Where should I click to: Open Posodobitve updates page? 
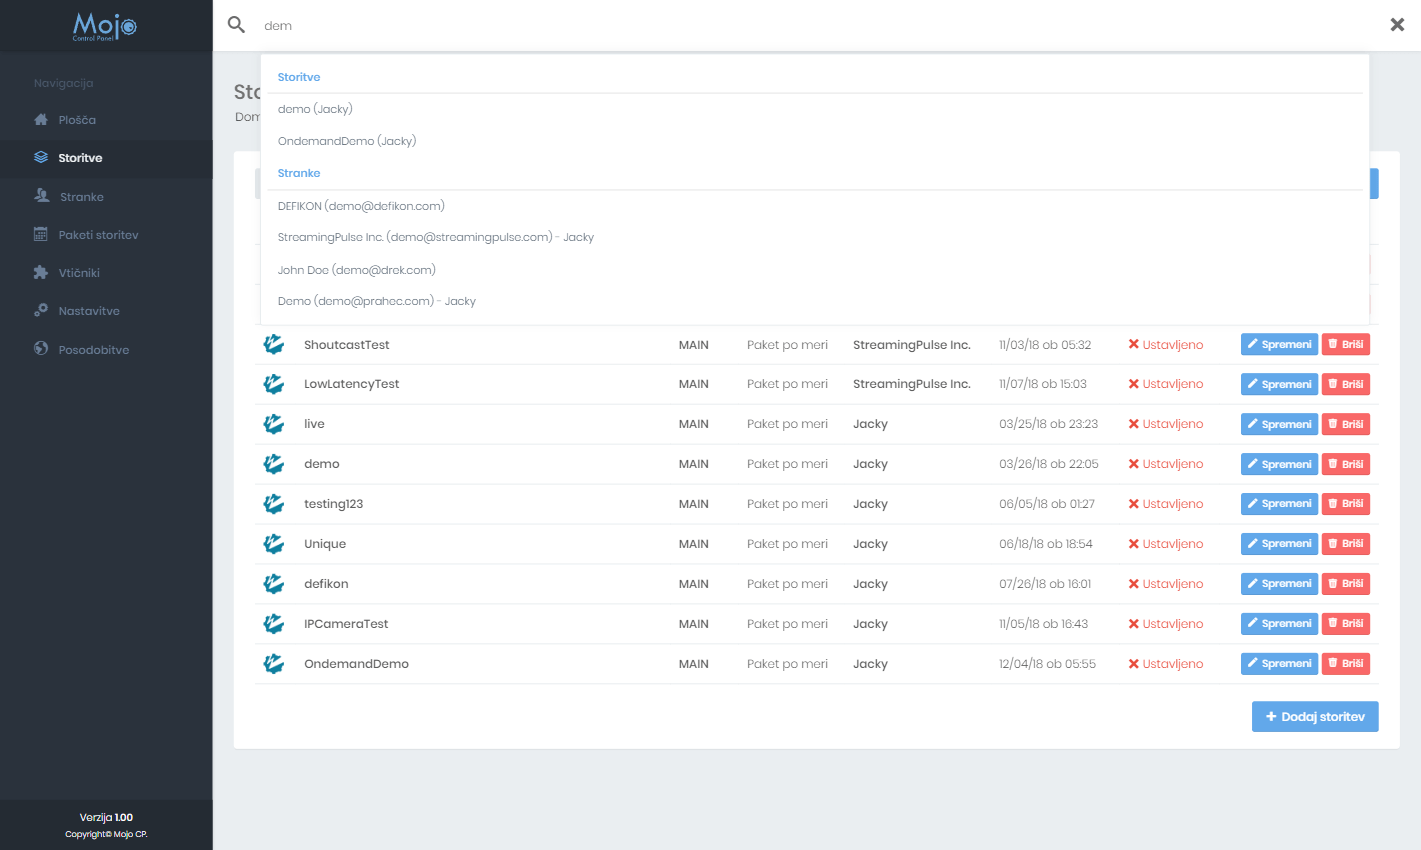tap(93, 350)
